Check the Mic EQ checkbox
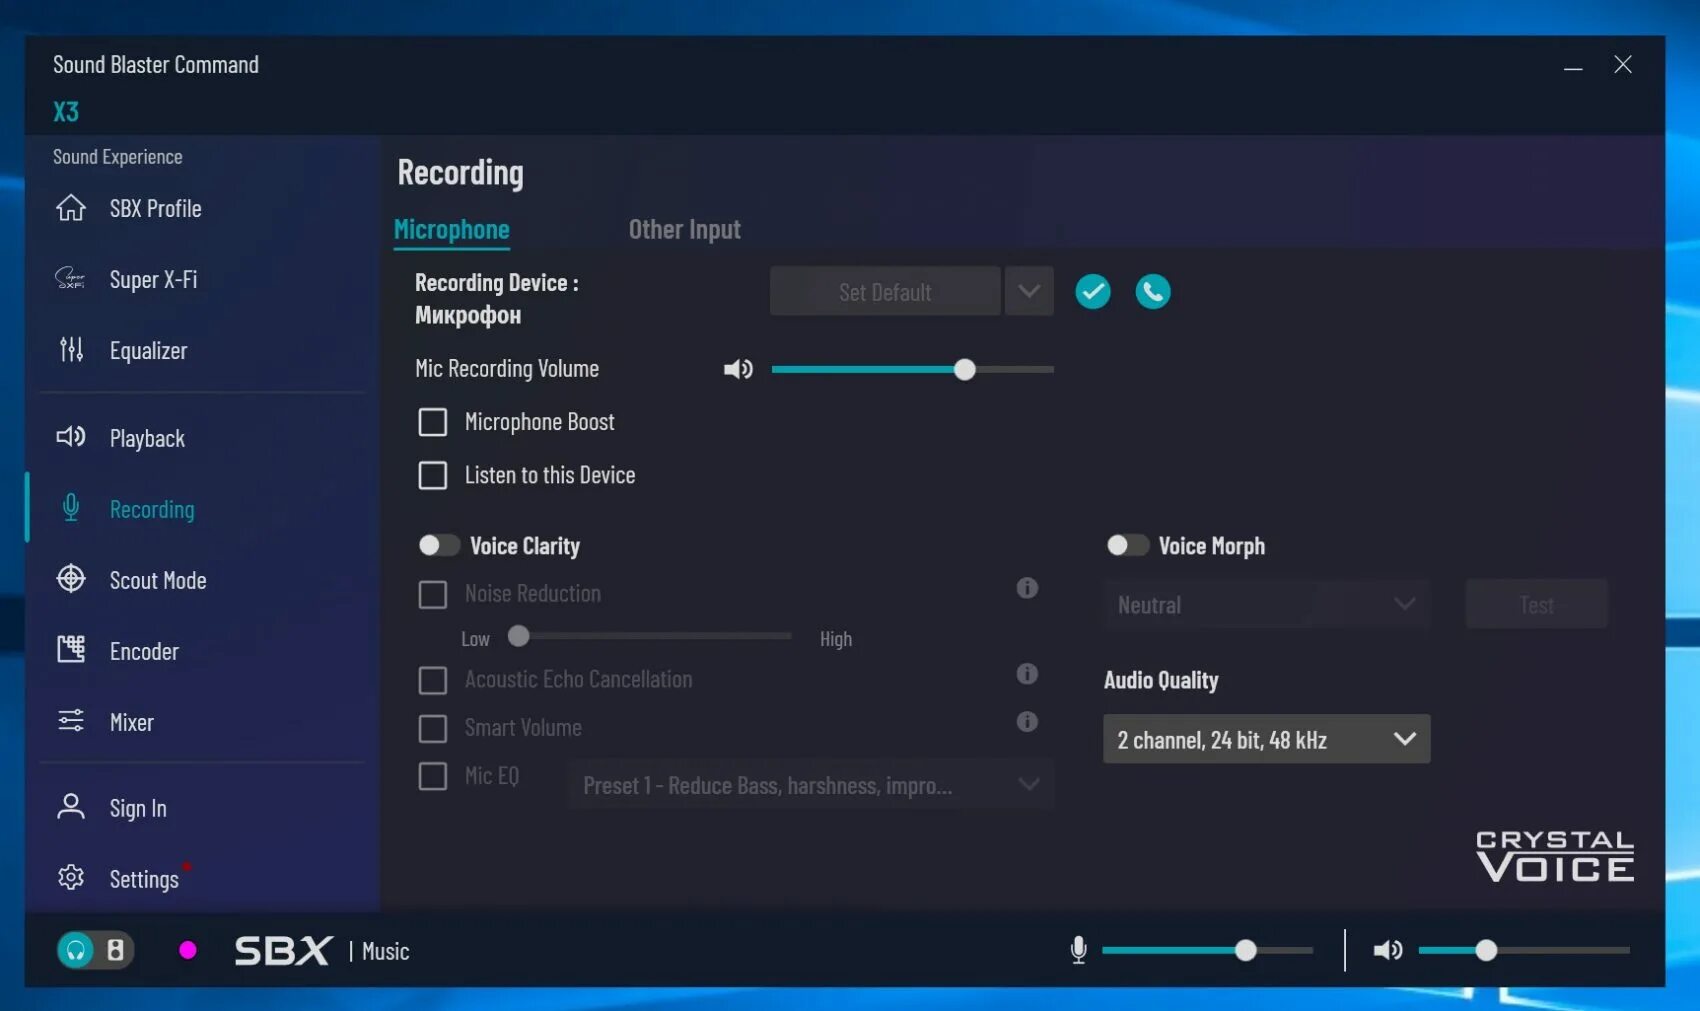 click(433, 776)
